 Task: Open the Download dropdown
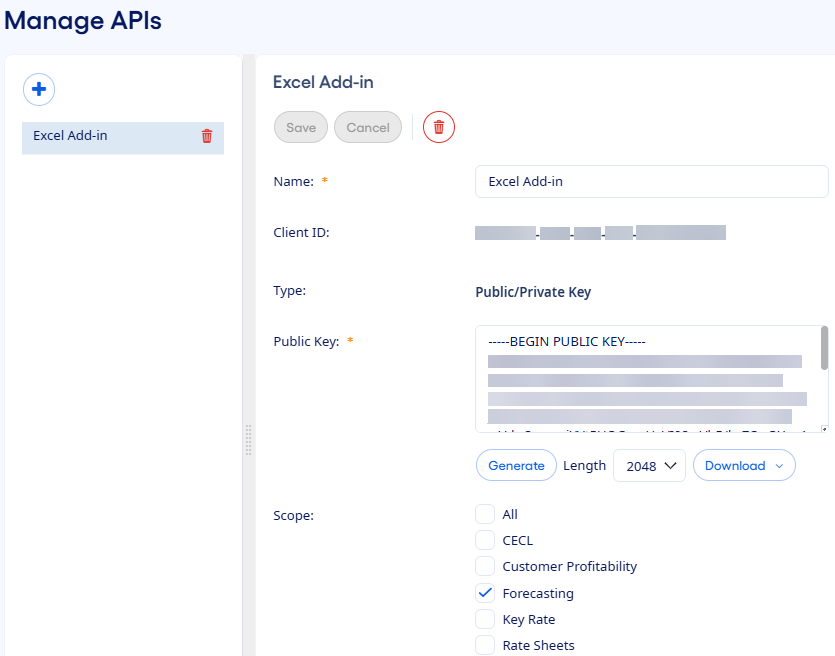pos(744,465)
